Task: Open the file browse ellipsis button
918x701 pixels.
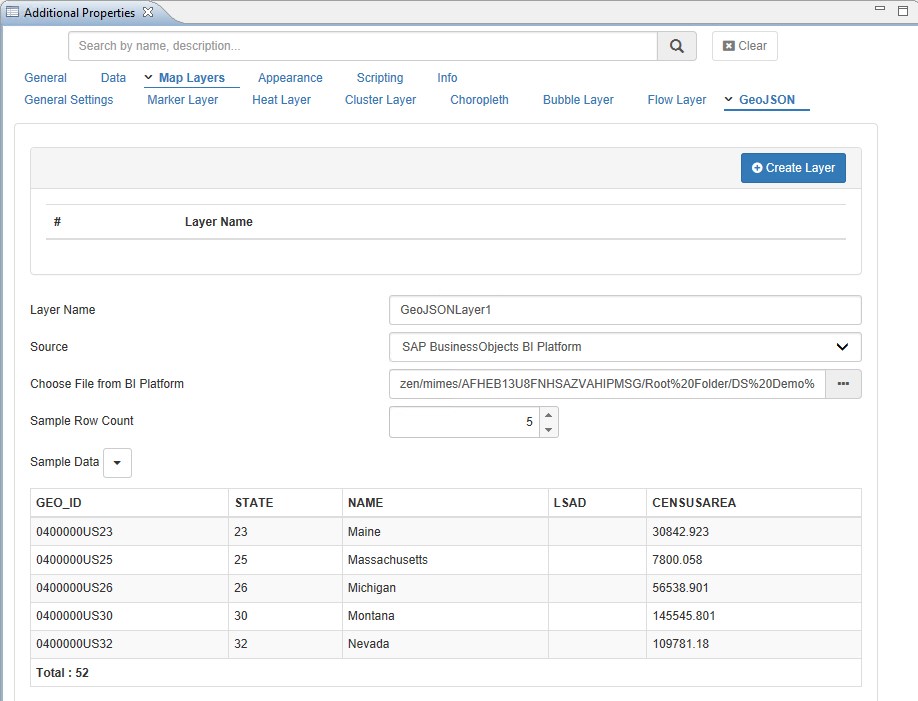Action: [x=843, y=384]
